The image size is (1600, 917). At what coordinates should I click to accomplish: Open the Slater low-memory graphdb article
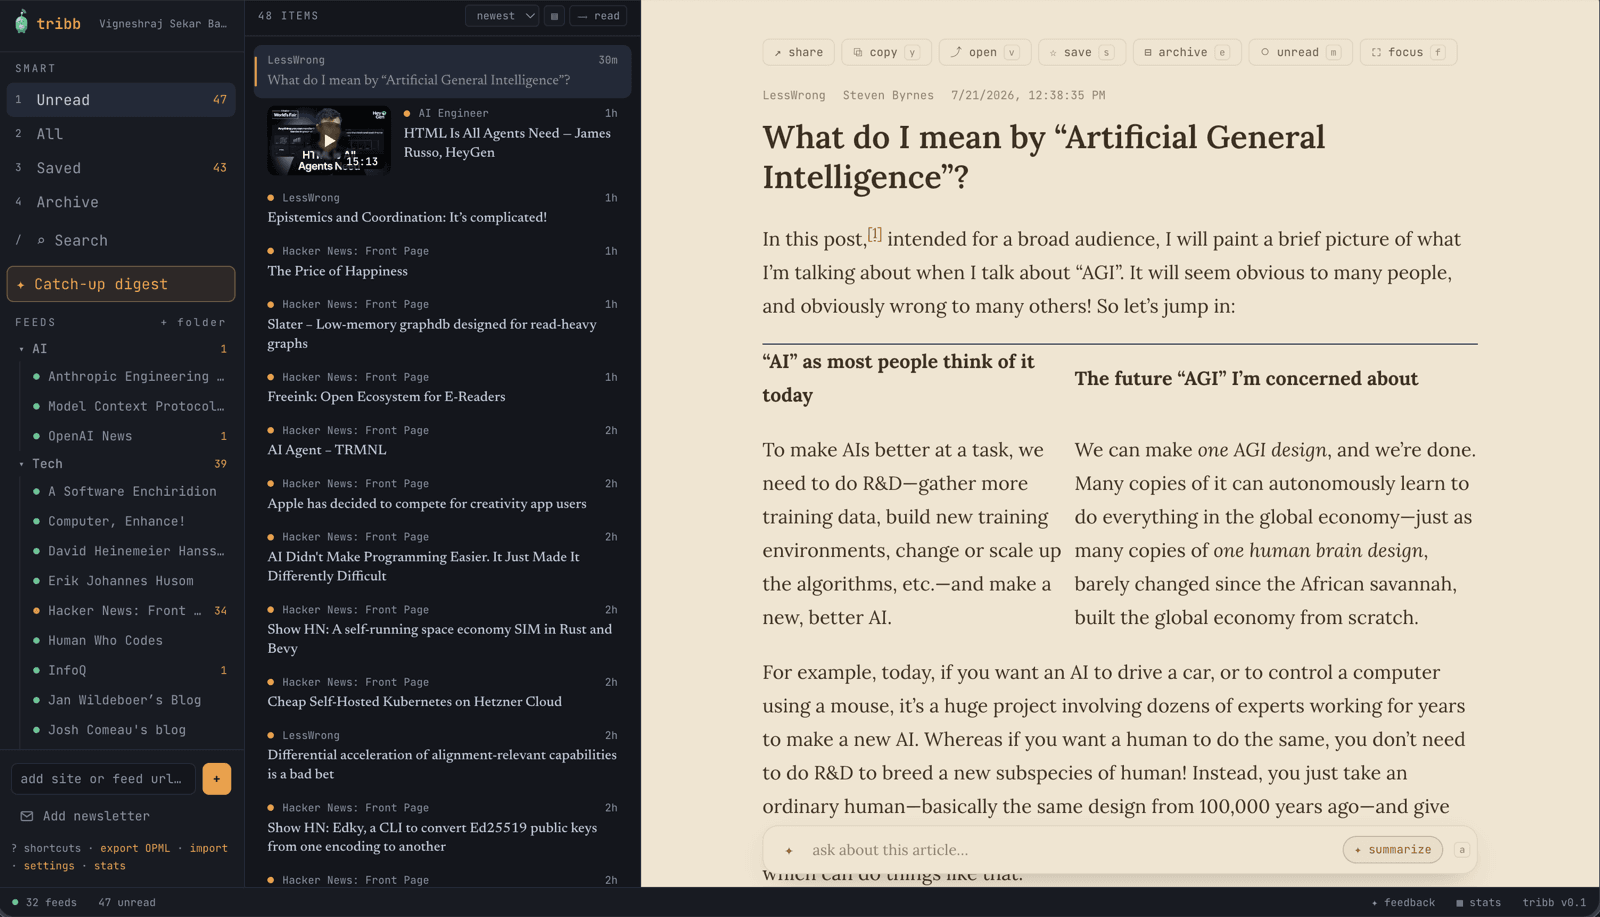click(442, 324)
